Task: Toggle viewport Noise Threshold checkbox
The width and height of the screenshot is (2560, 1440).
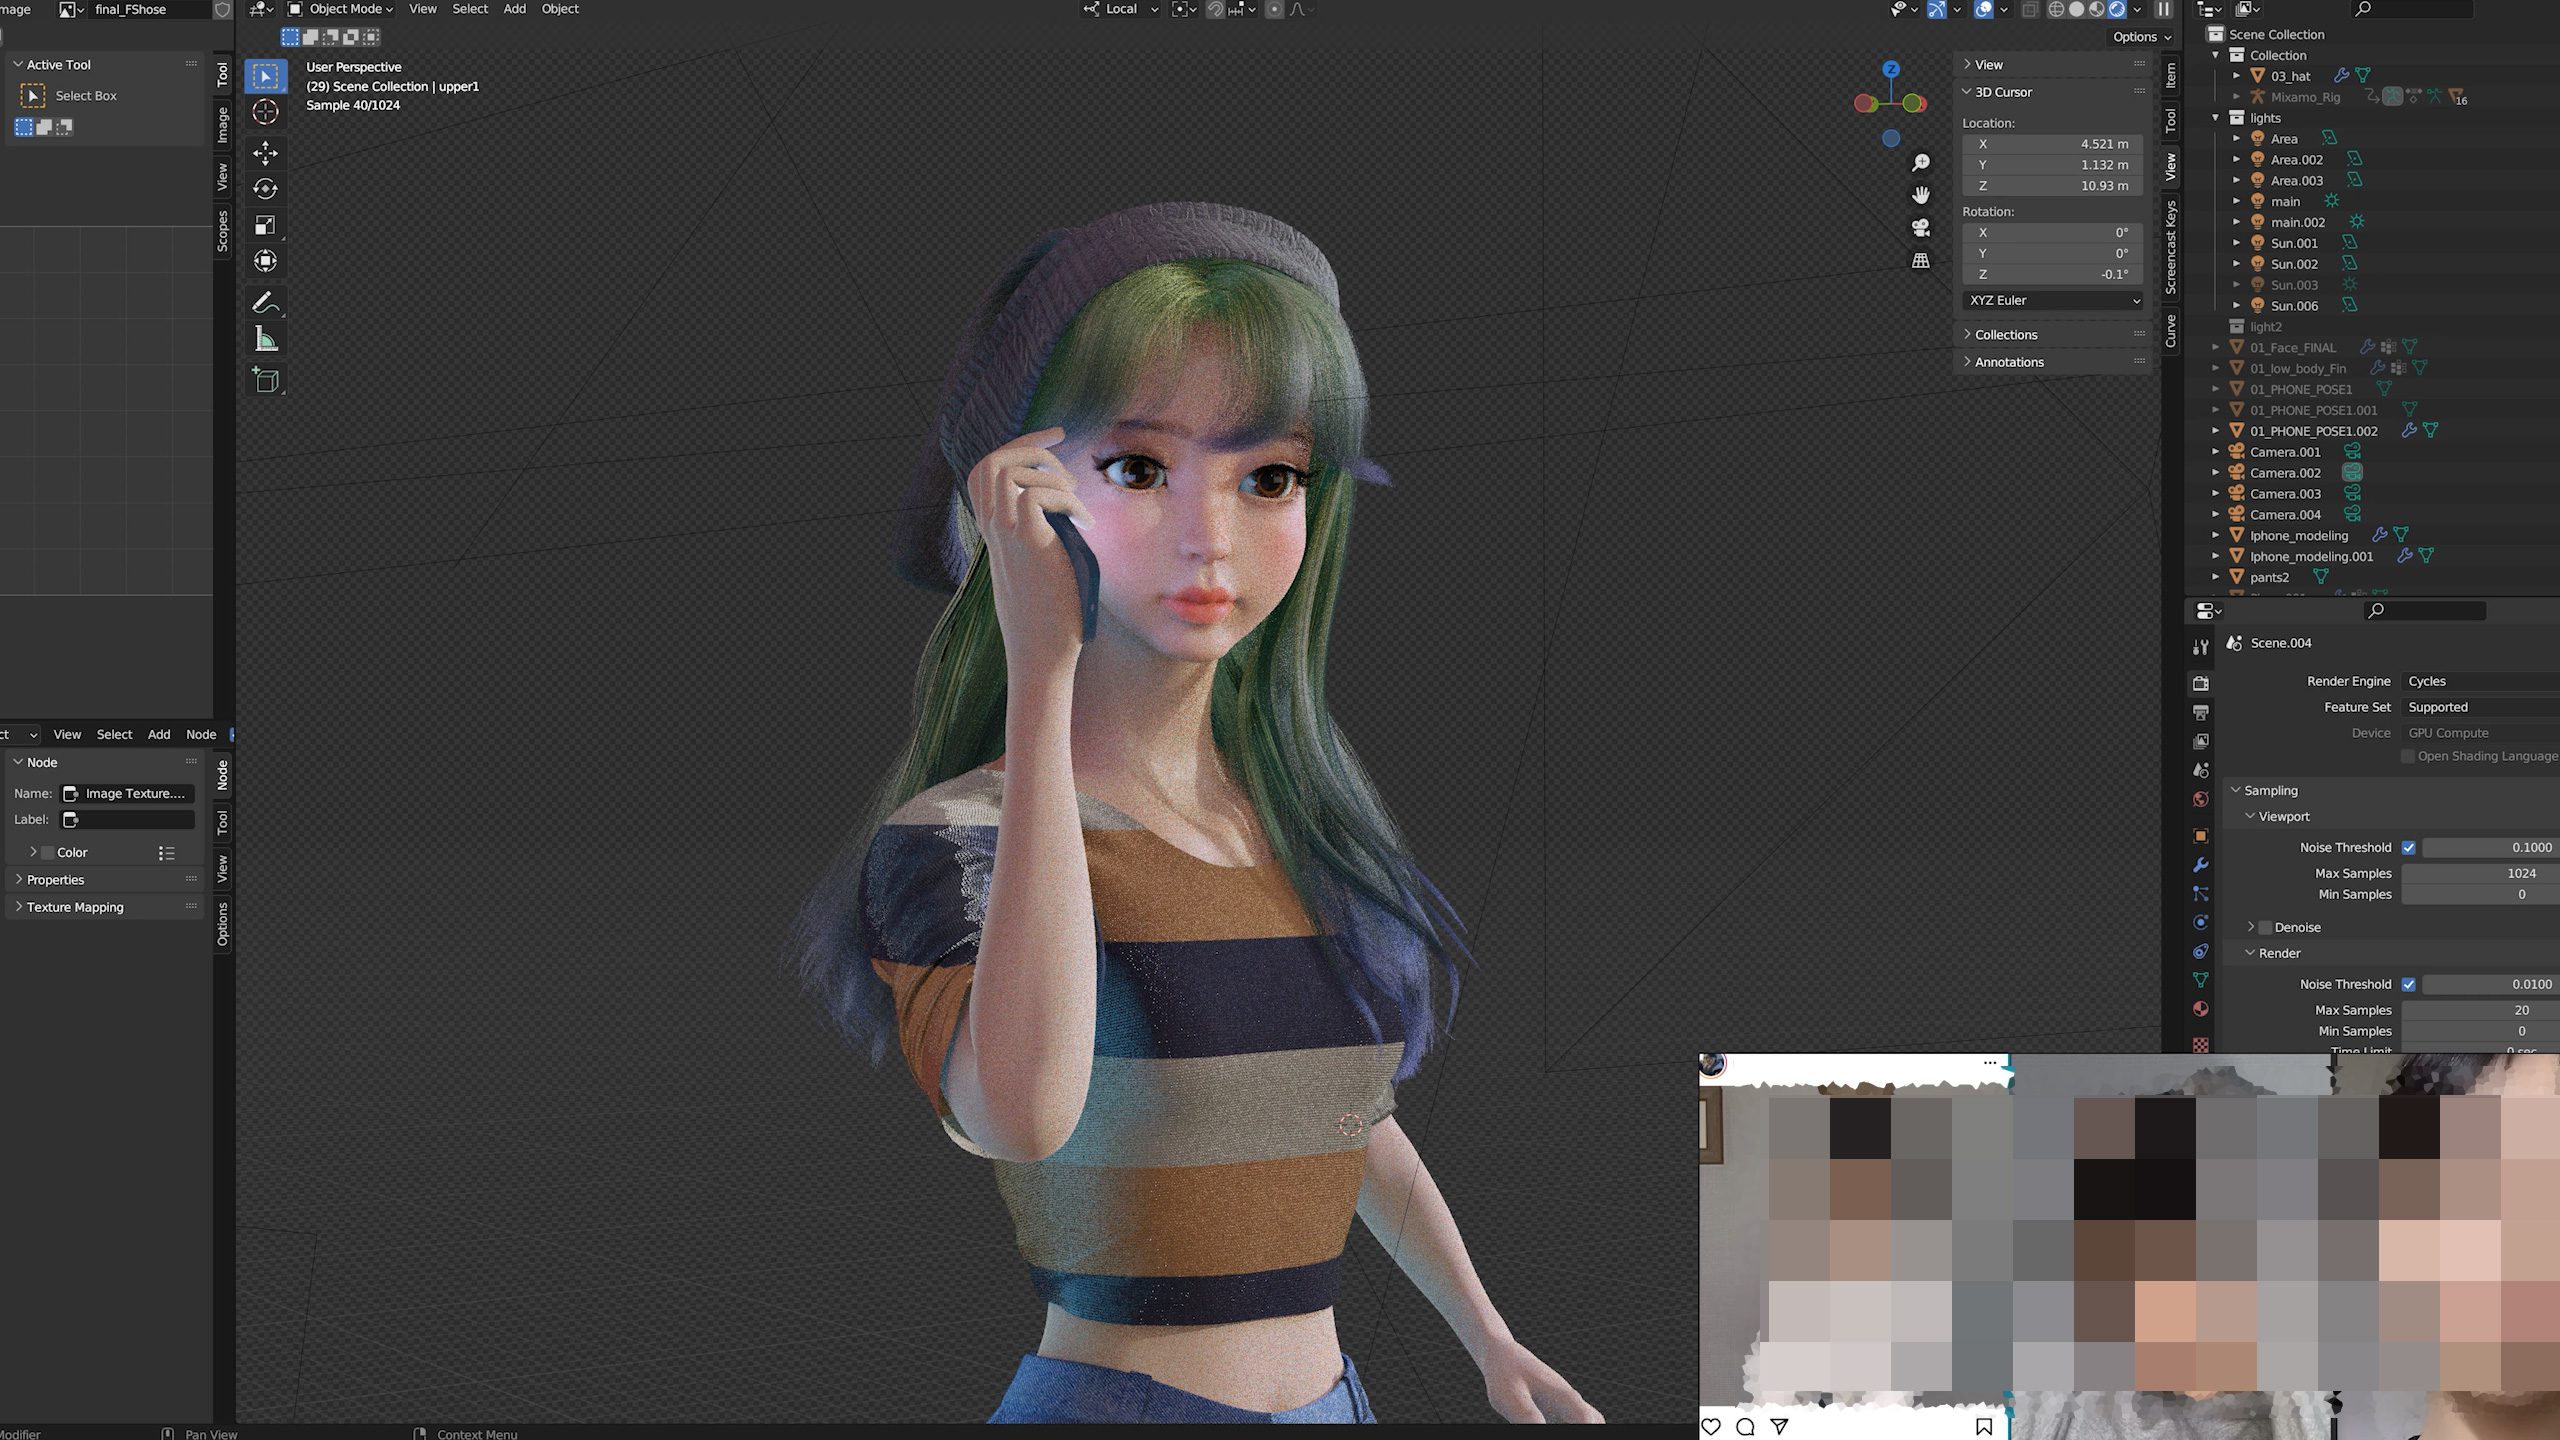Action: click(x=2408, y=848)
